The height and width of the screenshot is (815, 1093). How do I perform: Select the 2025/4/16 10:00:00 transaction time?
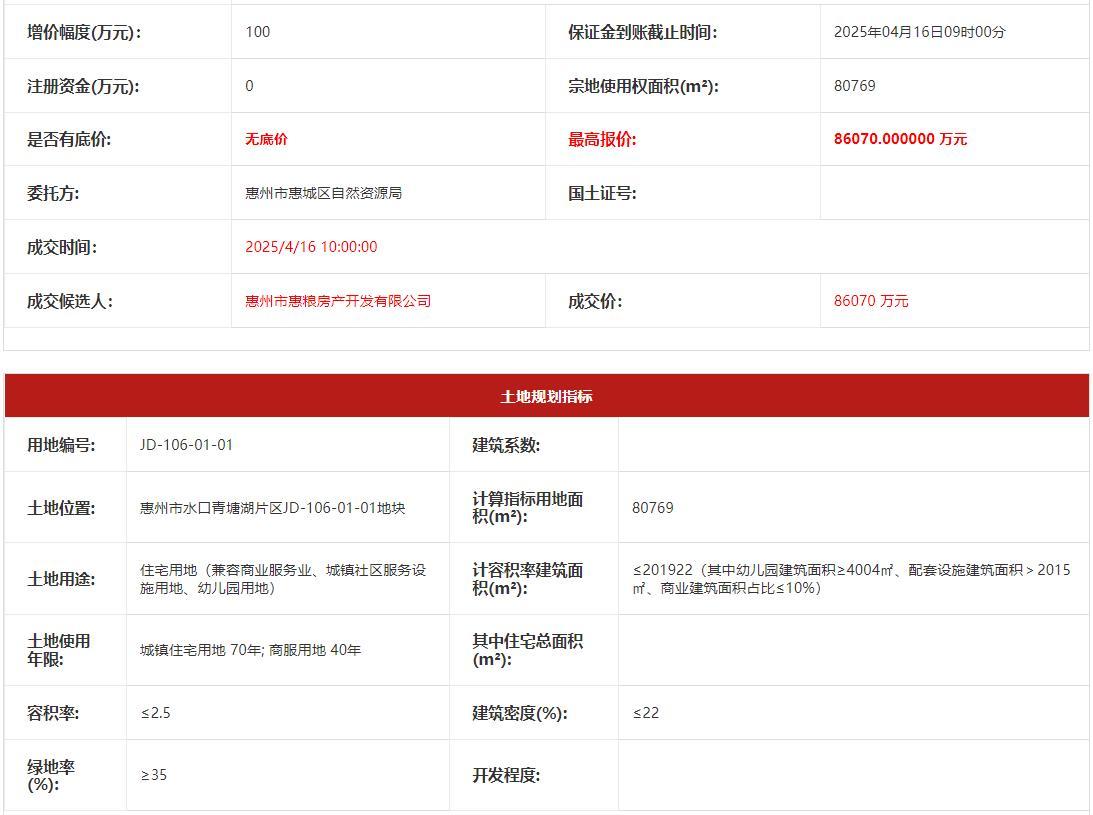pos(311,247)
